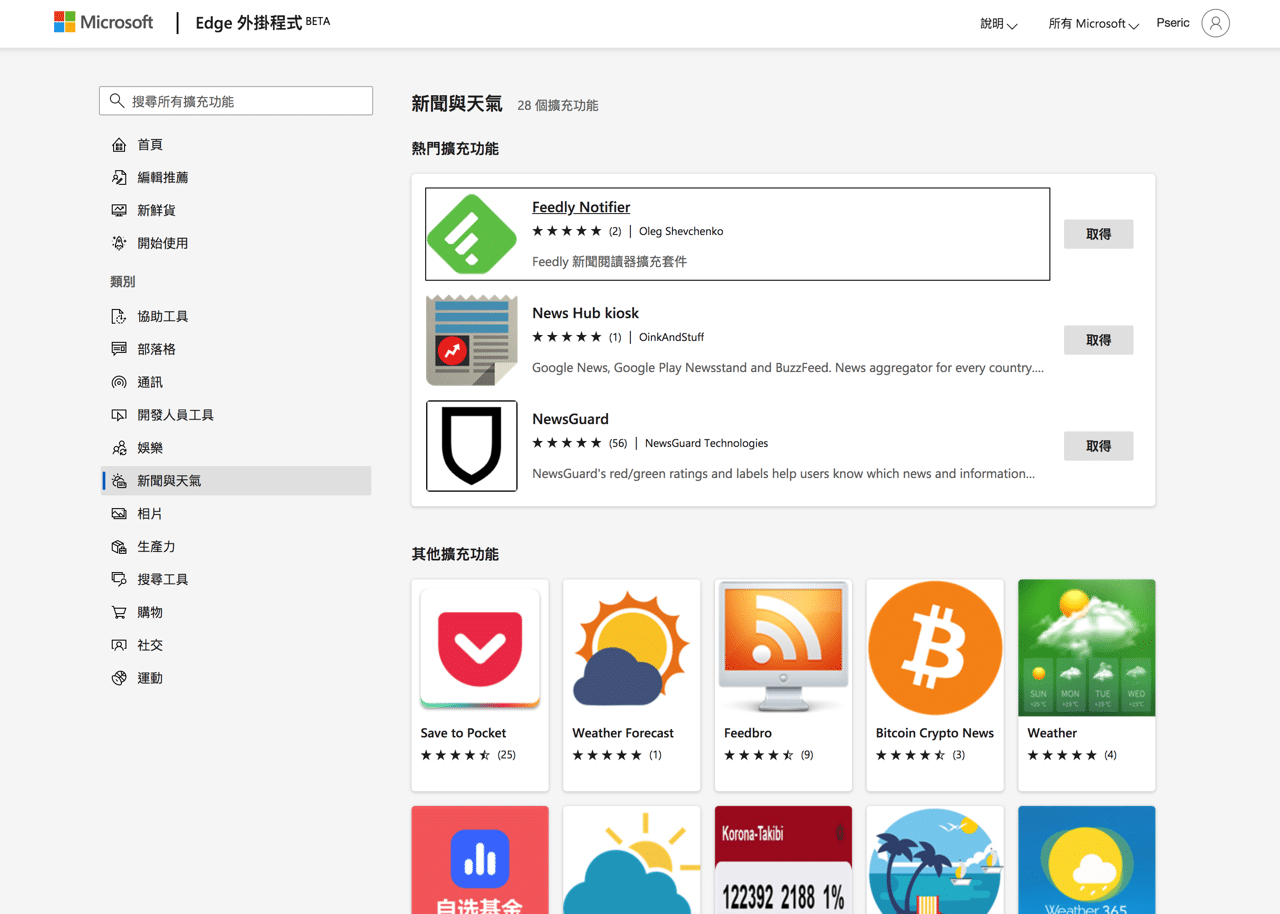Click the search magnifier icon

[x=117, y=101]
